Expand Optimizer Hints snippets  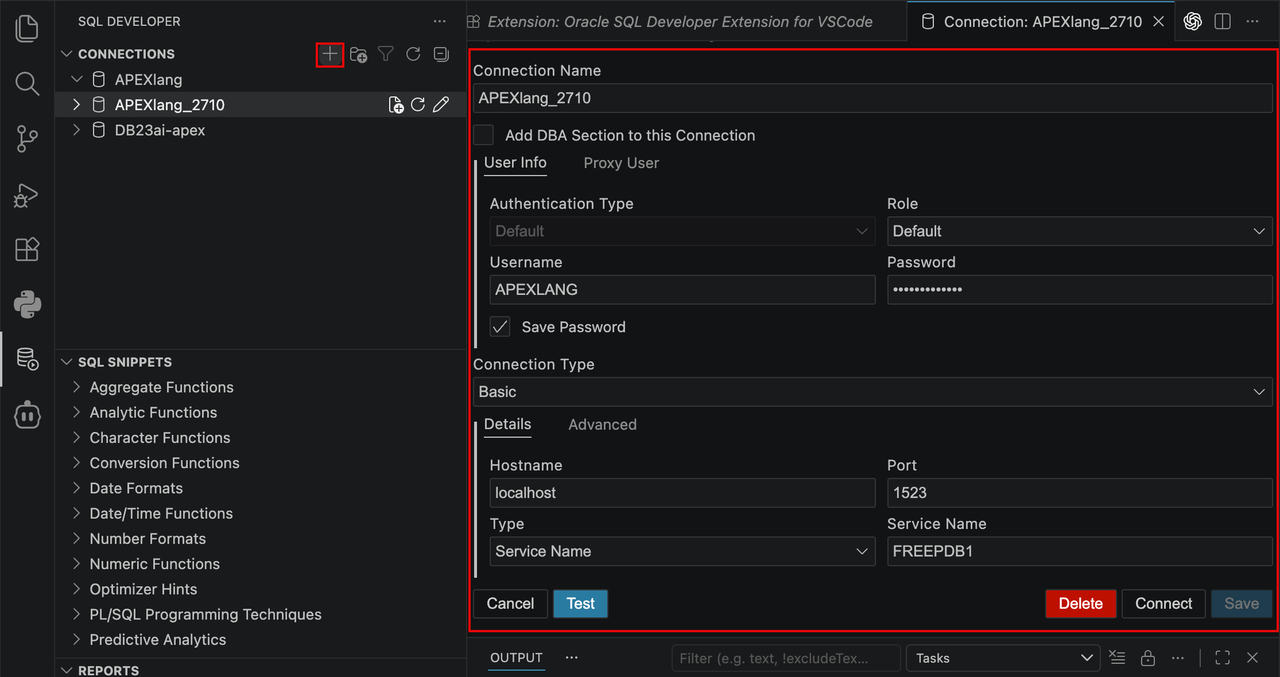click(x=77, y=589)
